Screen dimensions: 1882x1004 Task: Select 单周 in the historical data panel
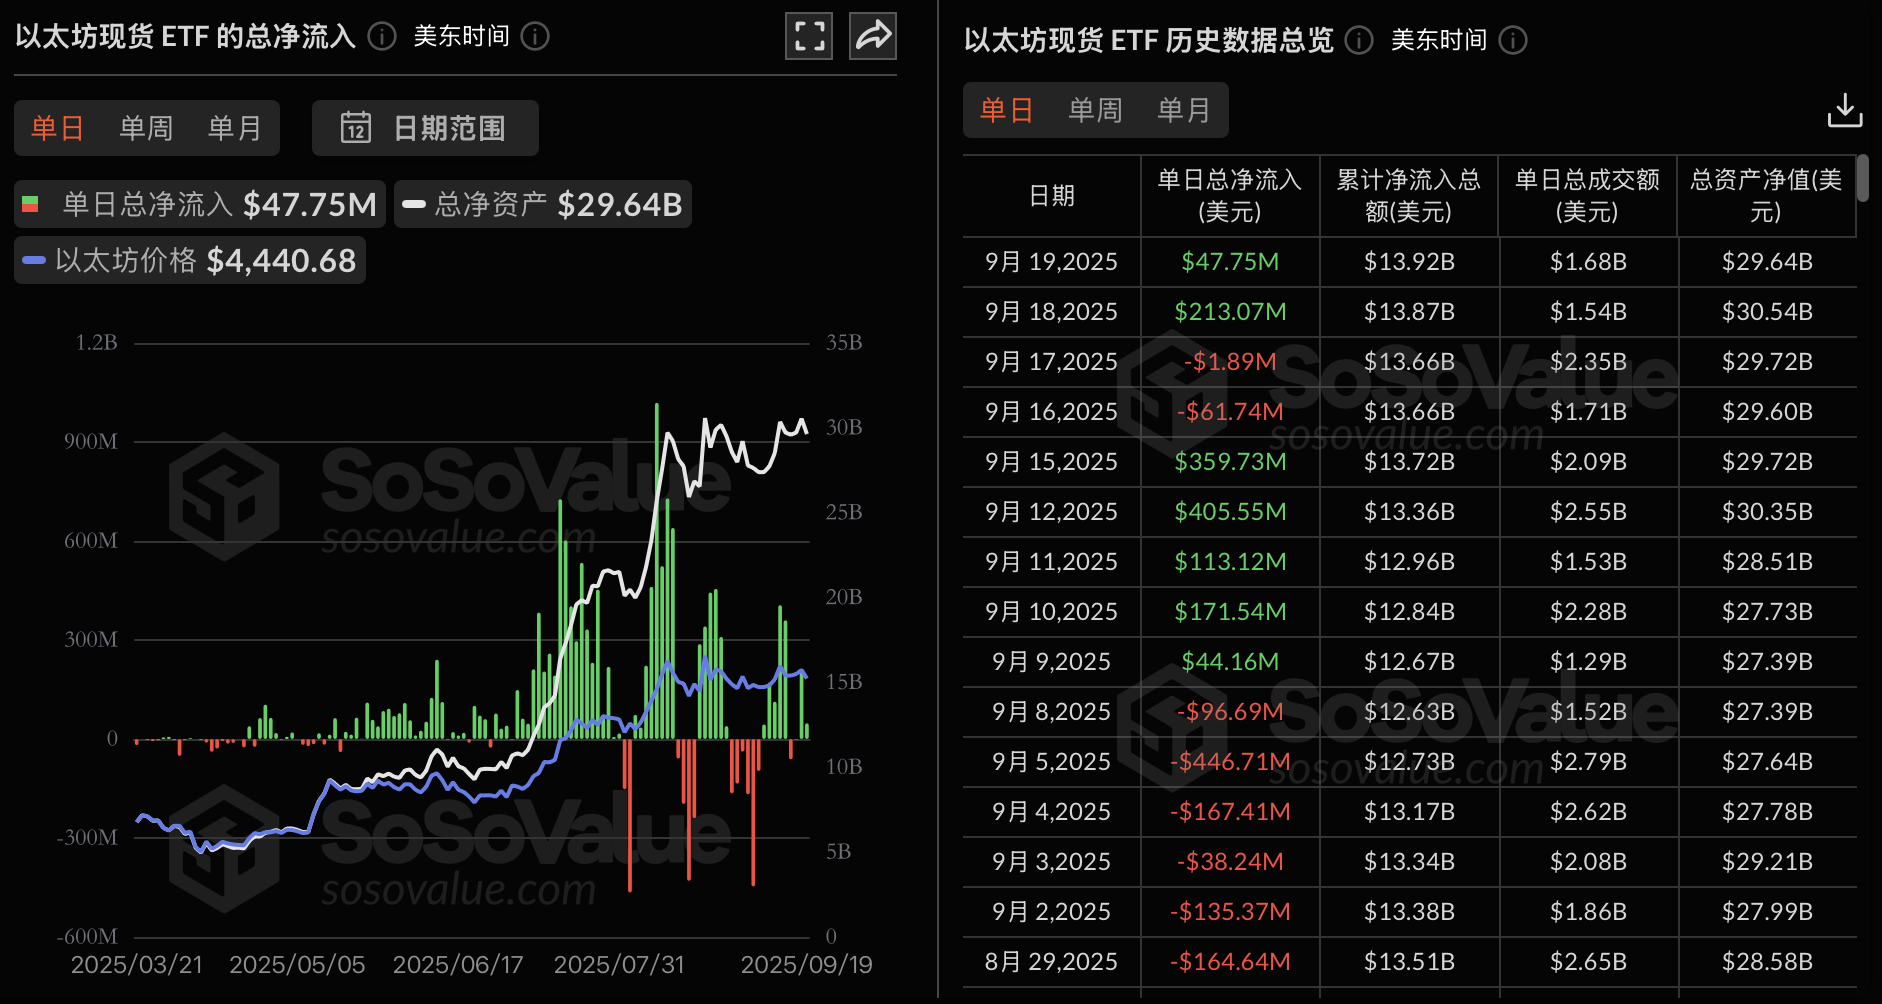tap(1095, 110)
